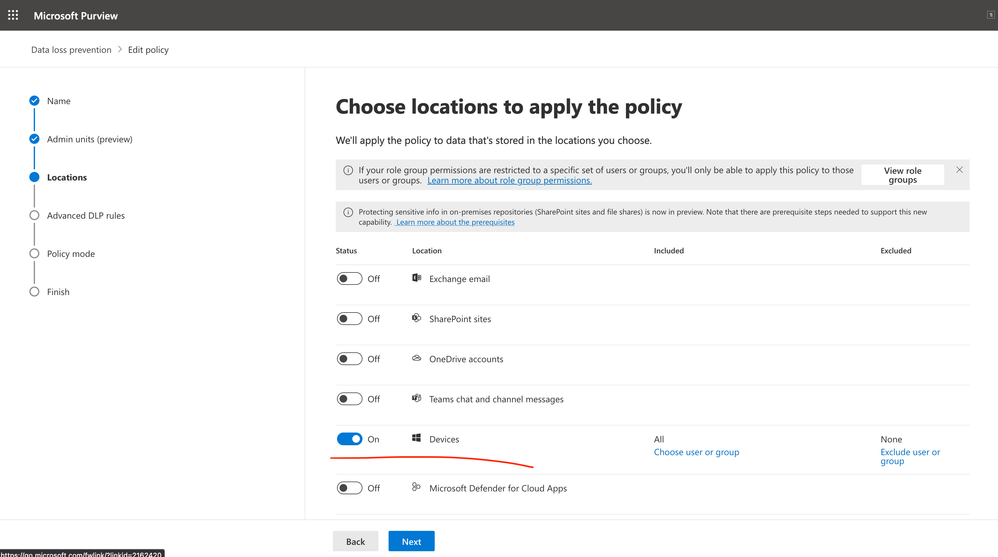Enable the OneDrive accounts toggle
The height and width of the screenshot is (557, 998).
(x=349, y=358)
